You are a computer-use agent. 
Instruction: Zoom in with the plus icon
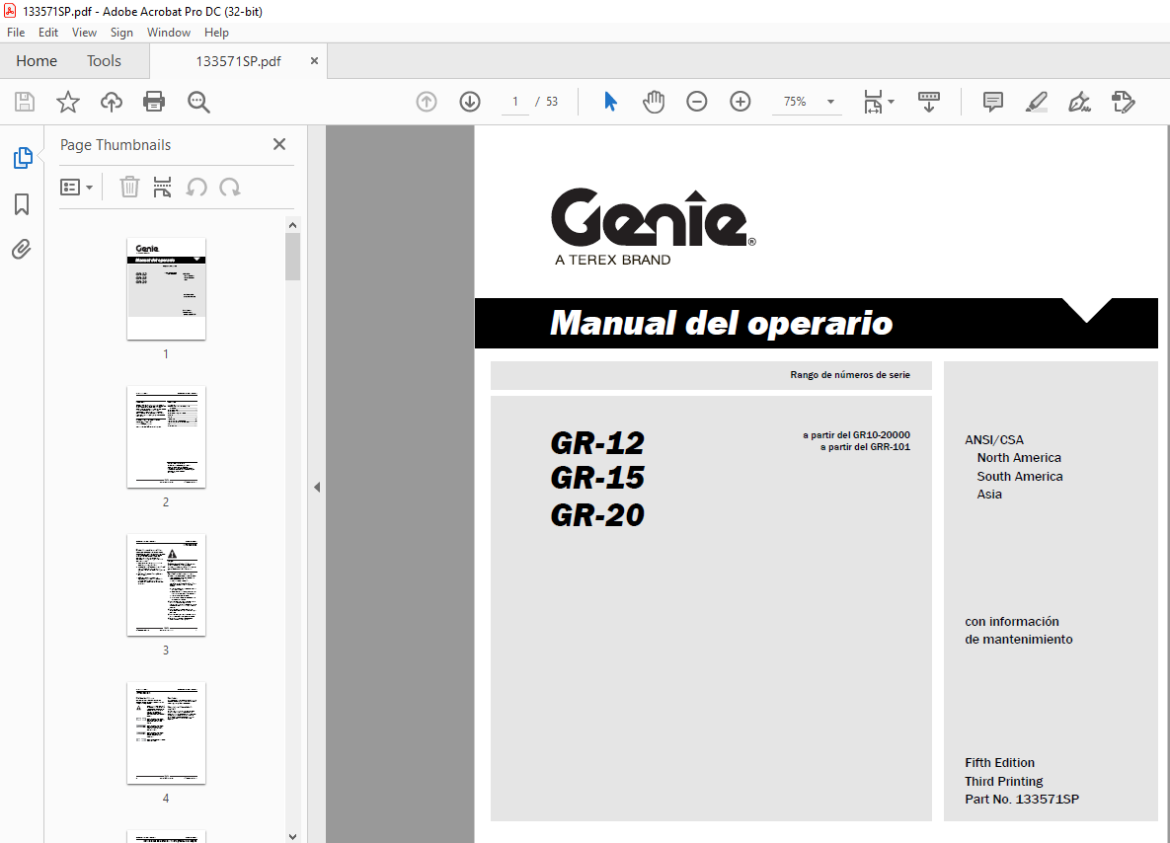tap(739, 101)
